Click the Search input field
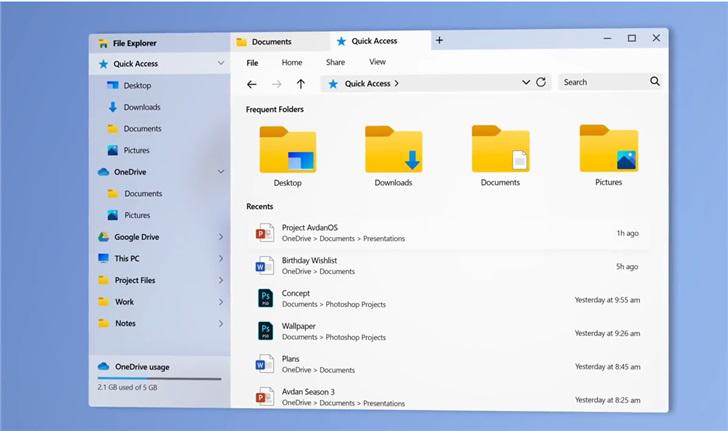The height and width of the screenshot is (431, 728). (x=604, y=82)
